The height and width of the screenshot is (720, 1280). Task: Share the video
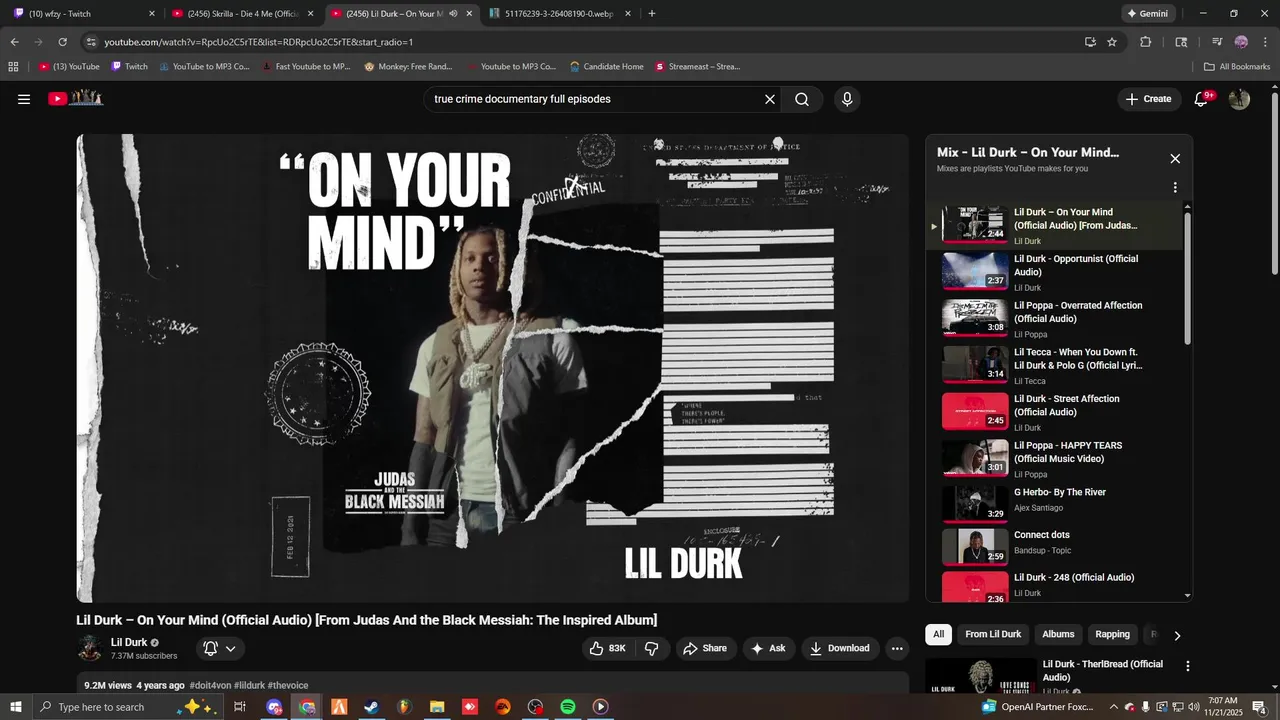(704, 648)
